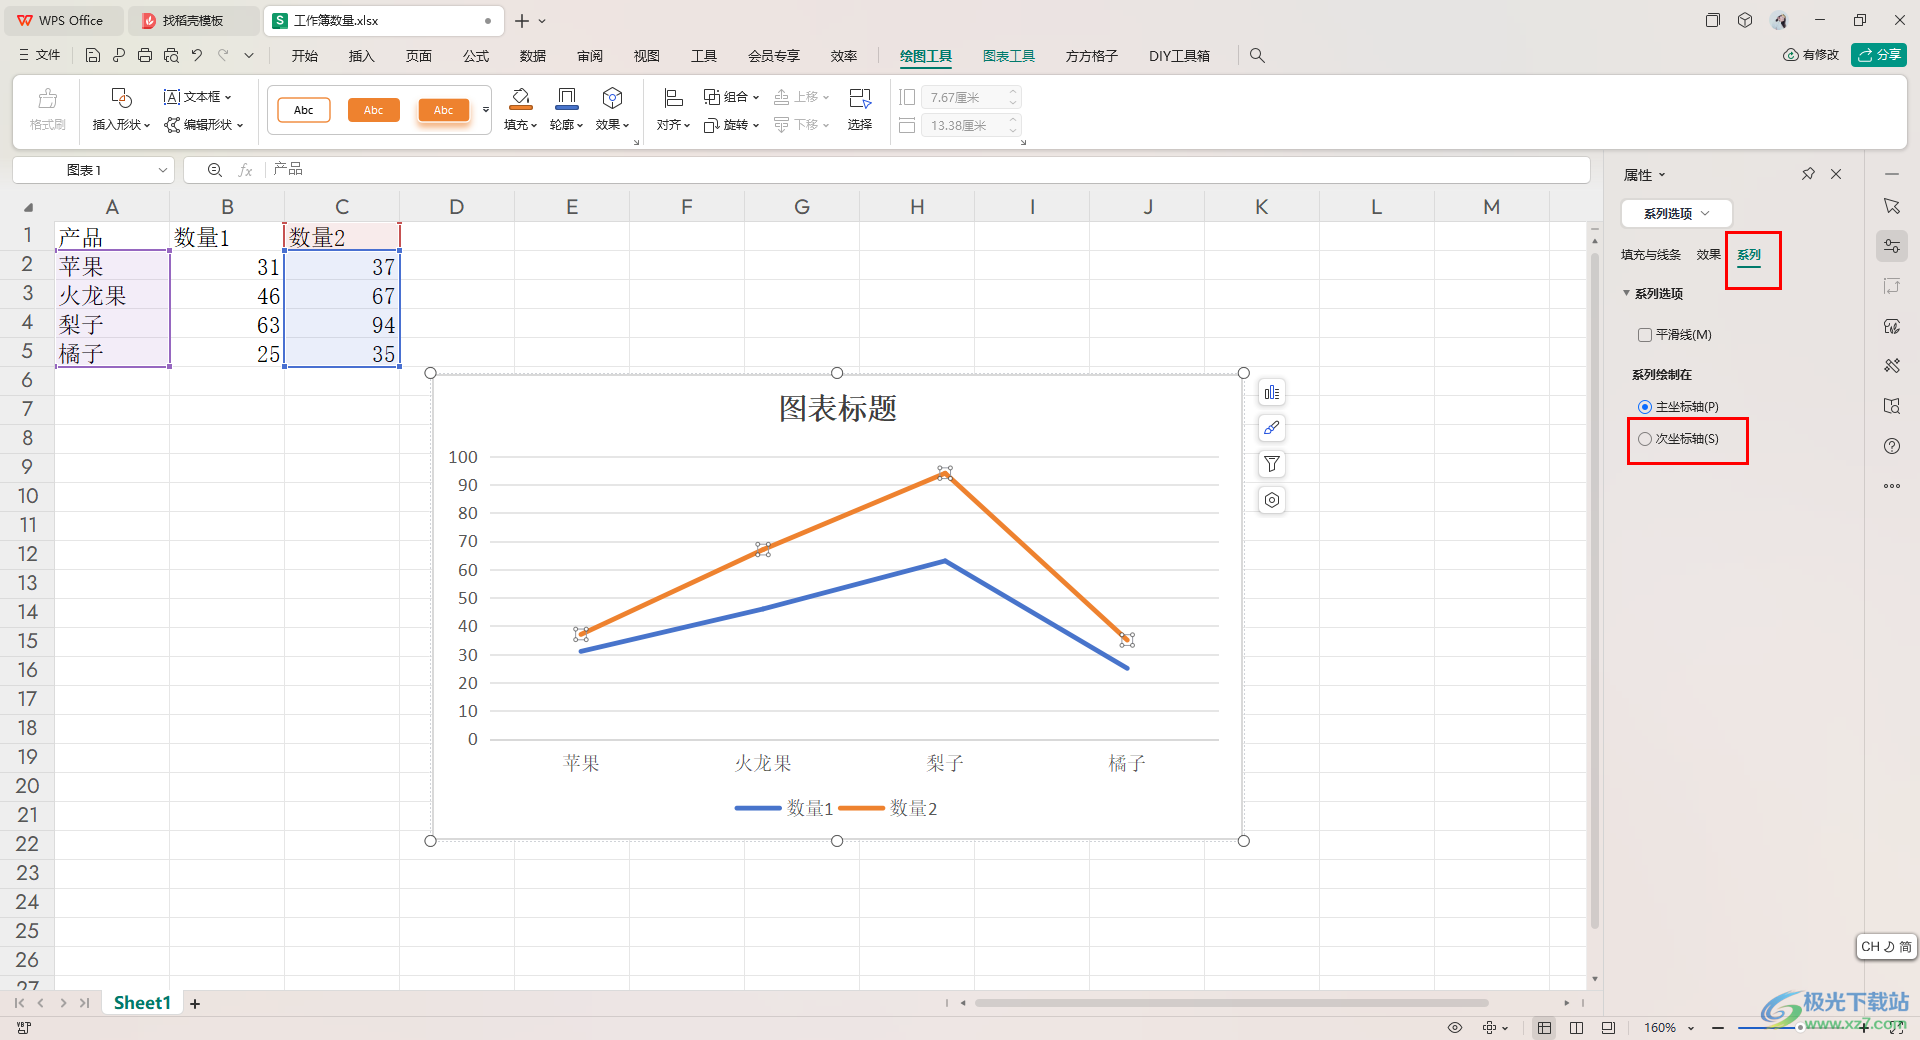The width and height of the screenshot is (1920, 1040).
Task: Click the Print icon in quick toolbar
Action: [145, 56]
